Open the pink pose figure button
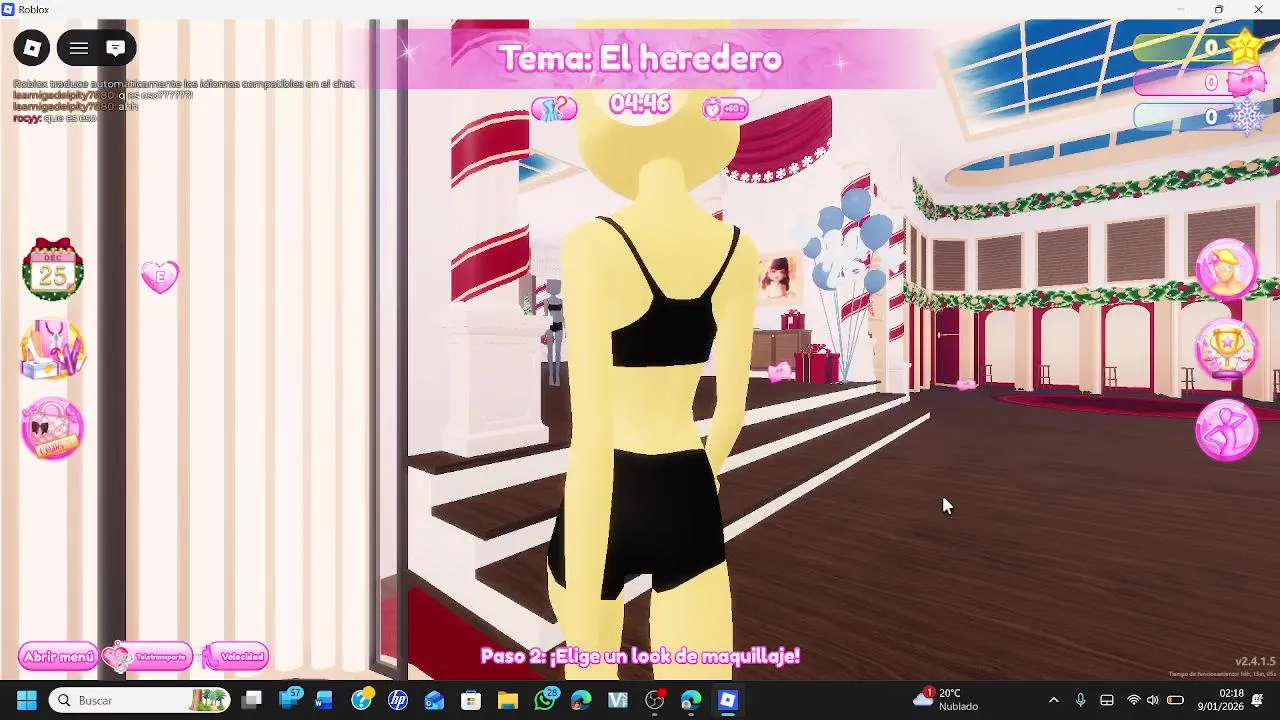The image size is (1280, 720). click(x=1227, y=430)
